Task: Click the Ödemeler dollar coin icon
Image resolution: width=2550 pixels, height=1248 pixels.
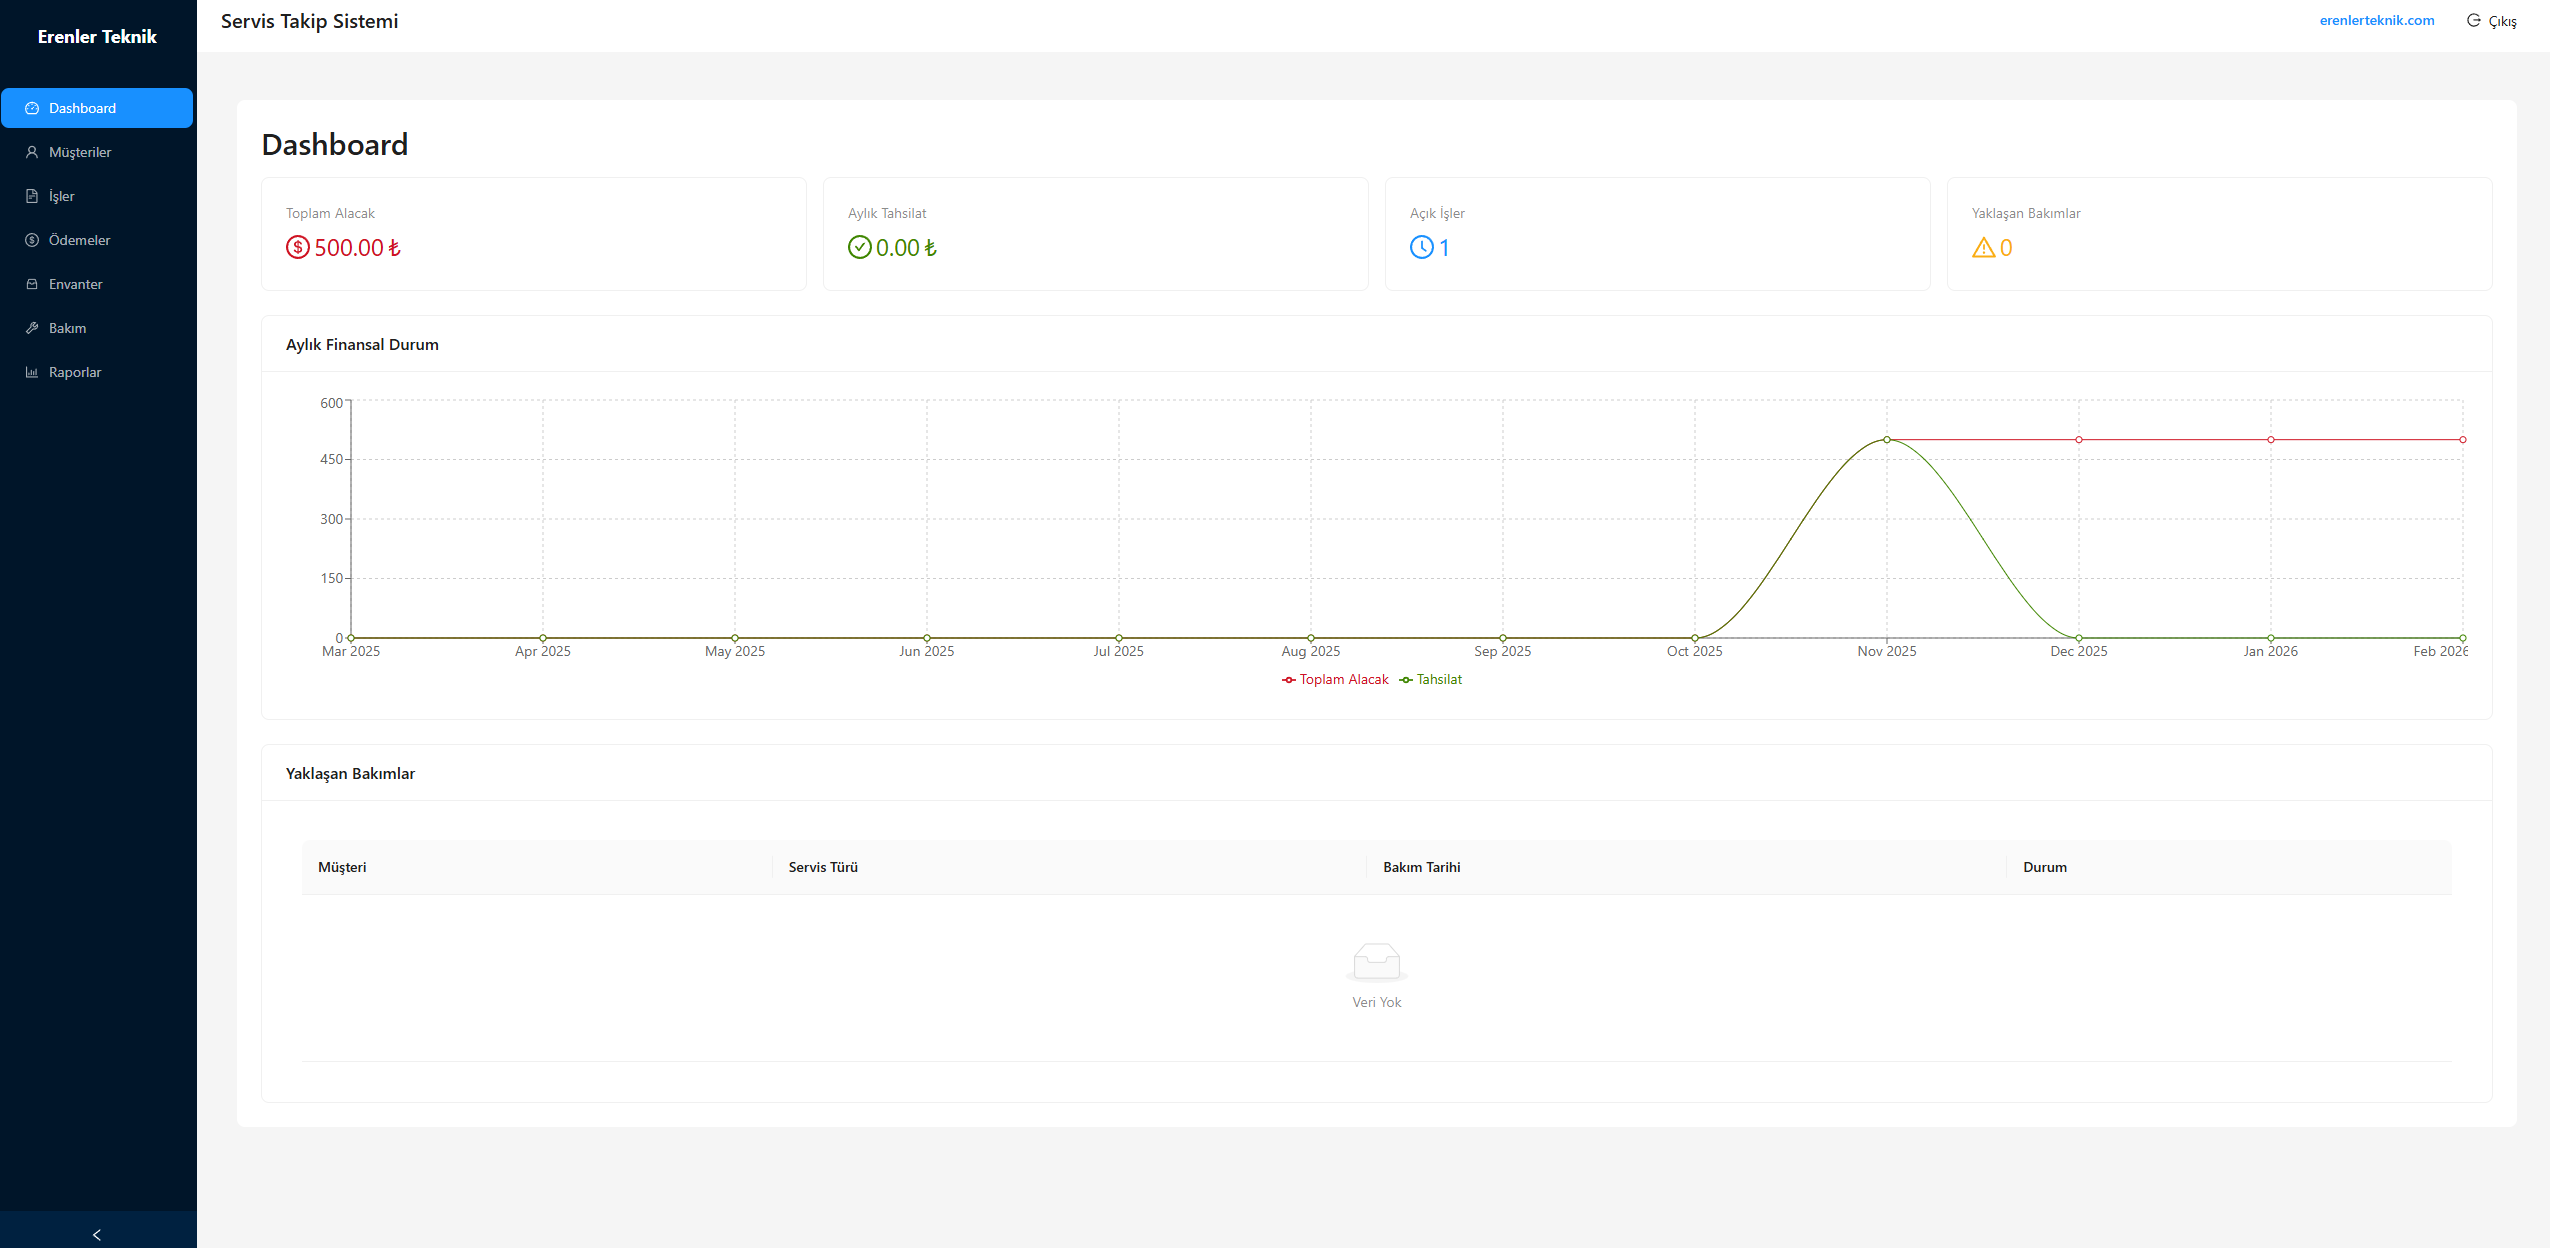Action: point(32,240)
